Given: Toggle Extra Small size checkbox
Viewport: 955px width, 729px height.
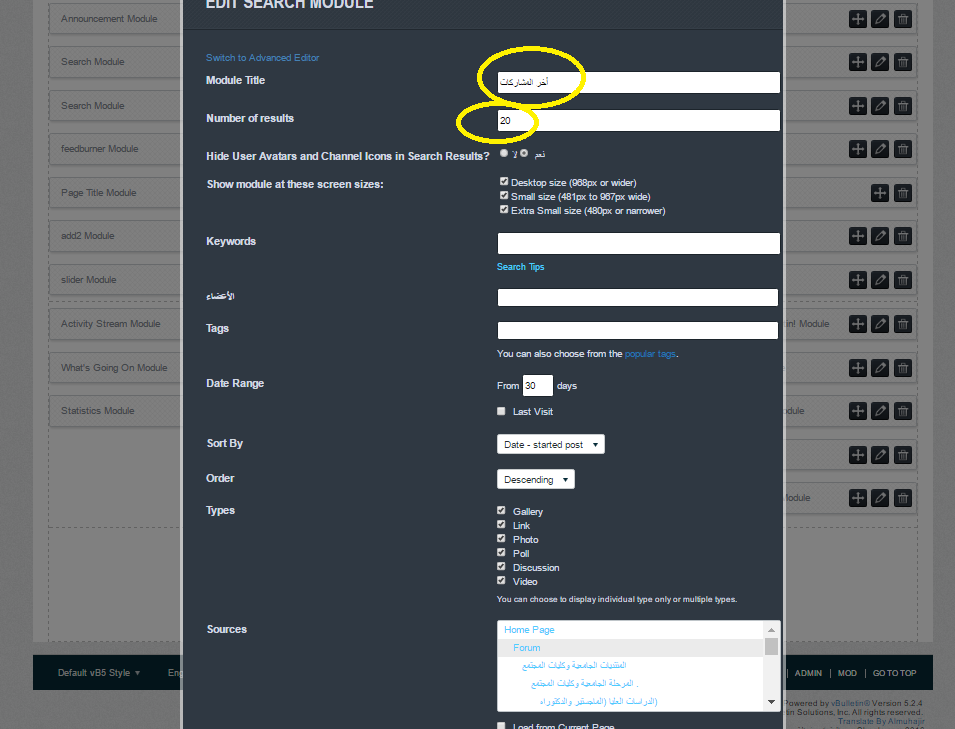Looking at the screenshot, I should click(504, 210).
